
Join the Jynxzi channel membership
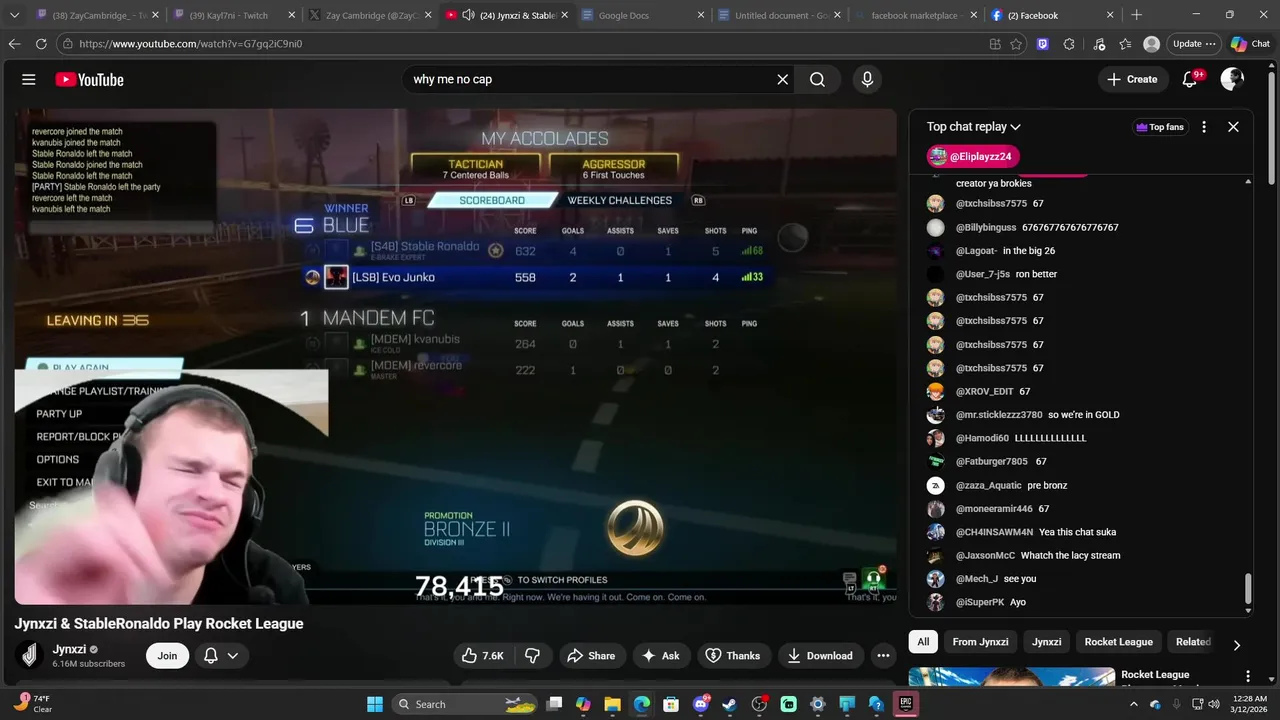tap(167, 656)
